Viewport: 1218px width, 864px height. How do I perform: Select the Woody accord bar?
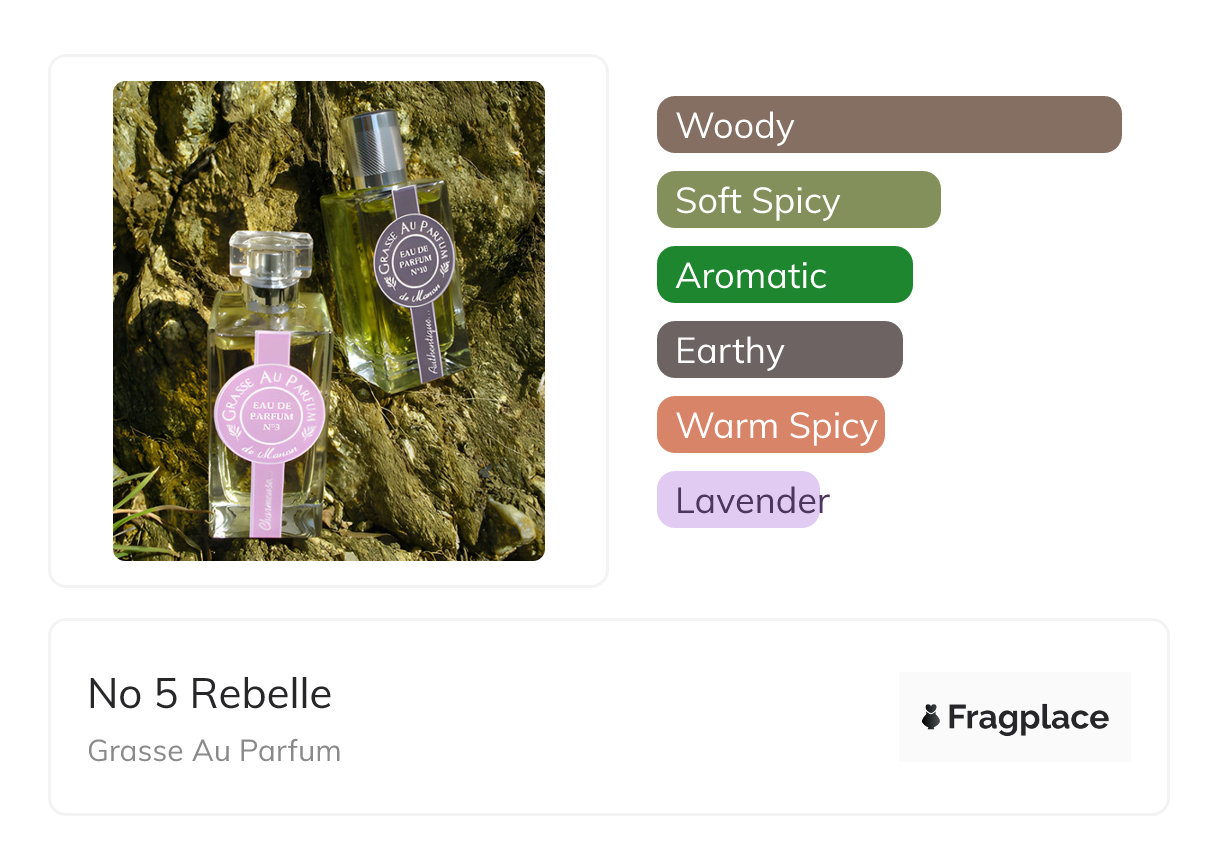tap(888, 125)
